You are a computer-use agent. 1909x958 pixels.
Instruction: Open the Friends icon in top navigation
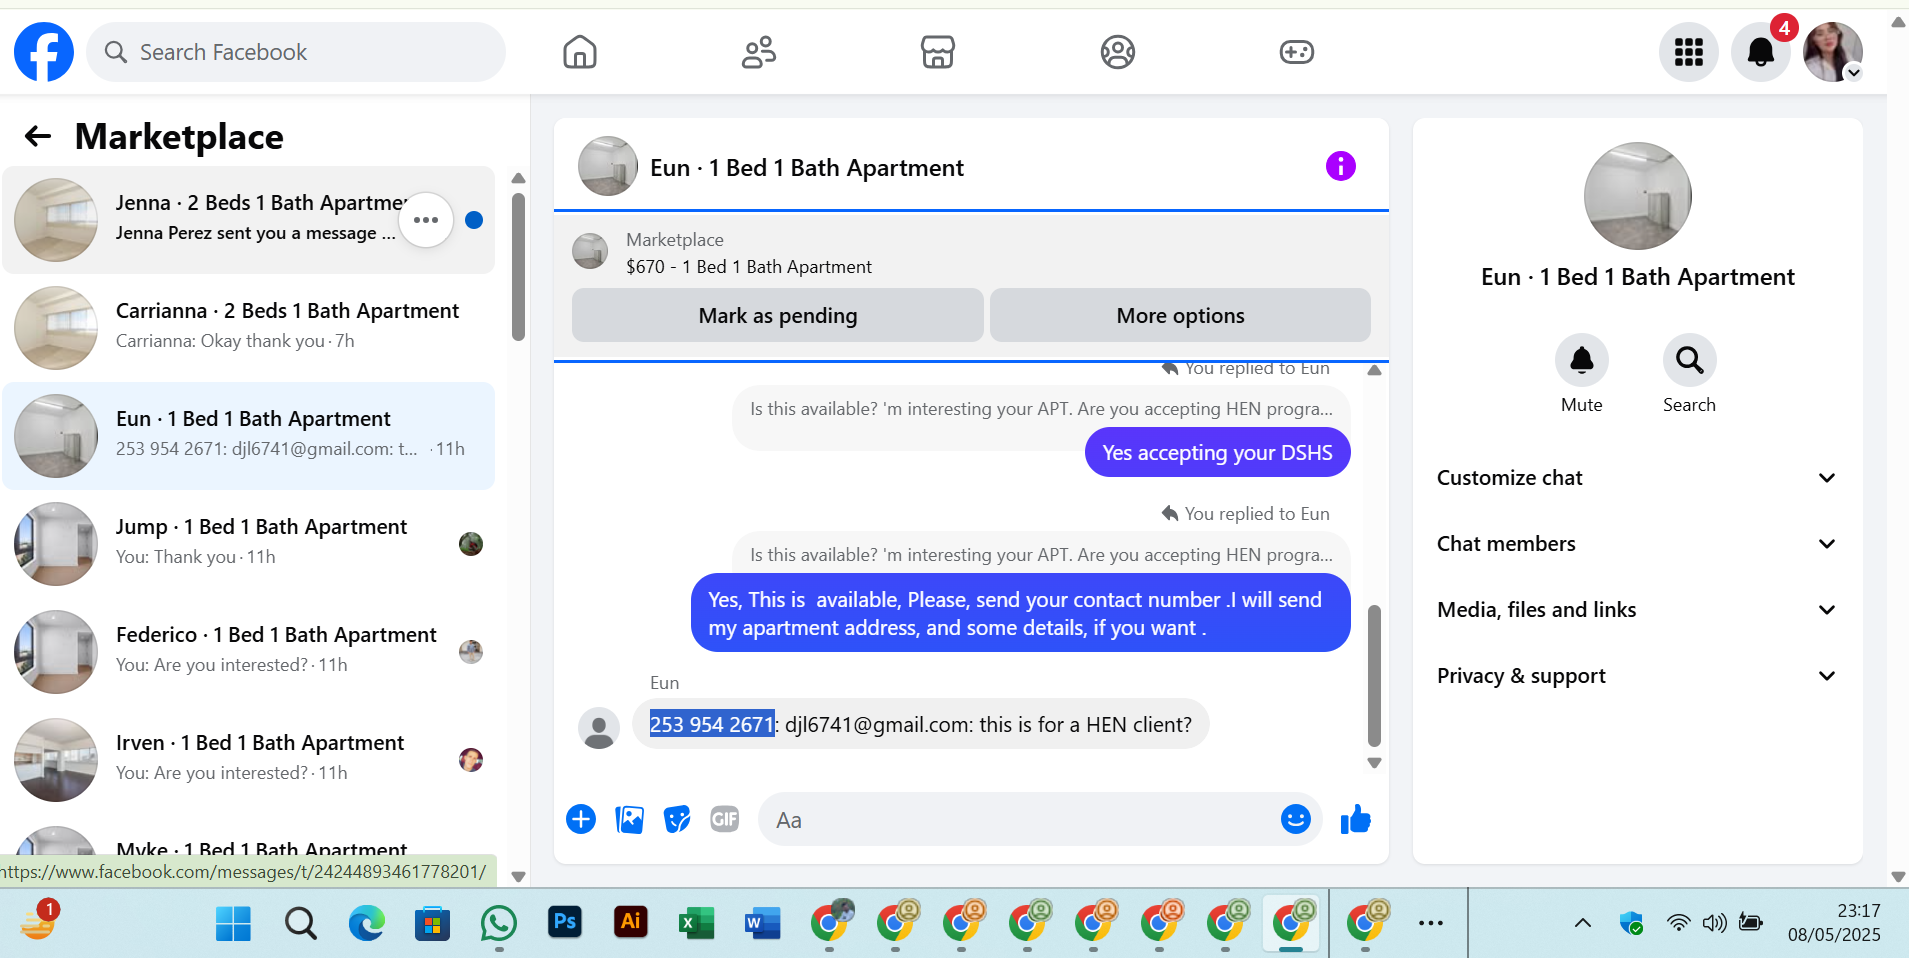coord(759,52)
